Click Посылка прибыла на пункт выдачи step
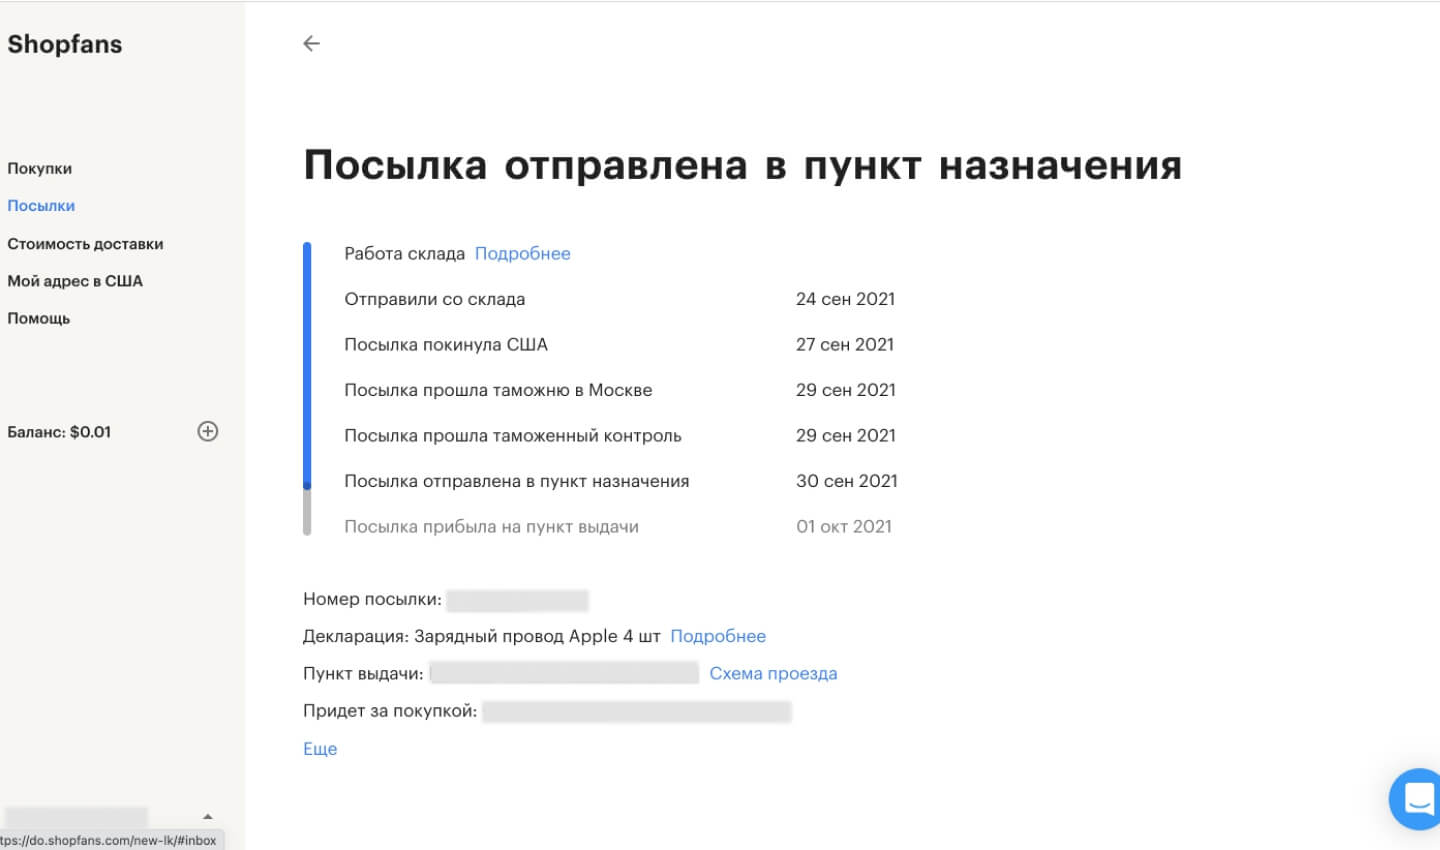 (x=491, y=527)
